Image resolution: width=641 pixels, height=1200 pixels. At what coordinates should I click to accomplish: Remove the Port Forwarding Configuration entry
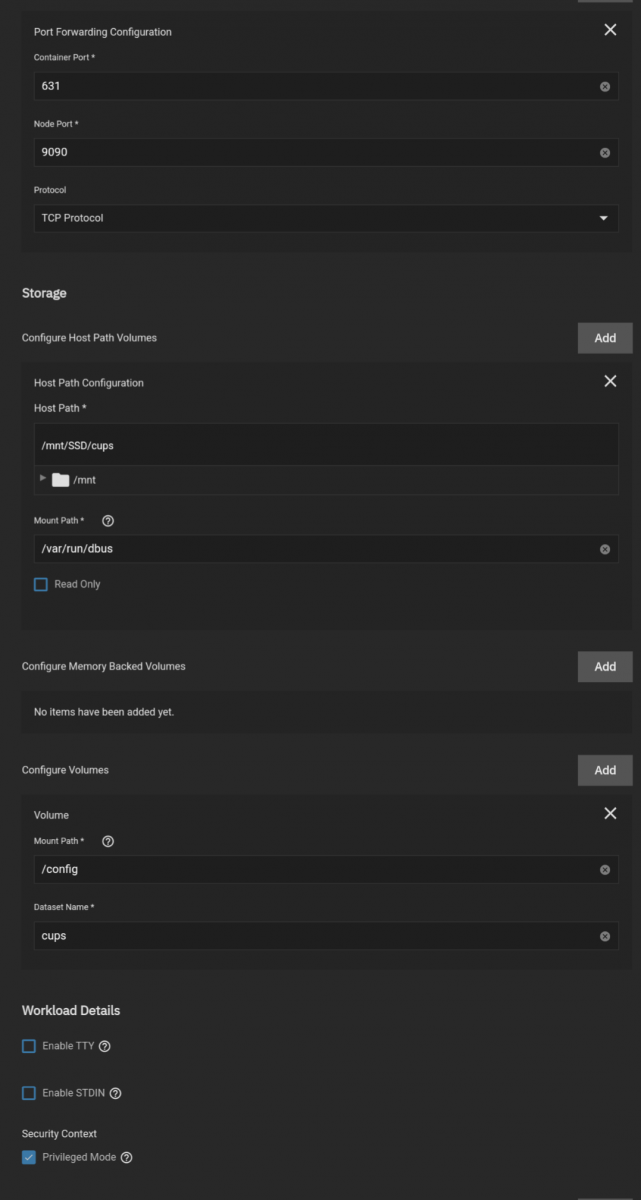pos(610,30)
